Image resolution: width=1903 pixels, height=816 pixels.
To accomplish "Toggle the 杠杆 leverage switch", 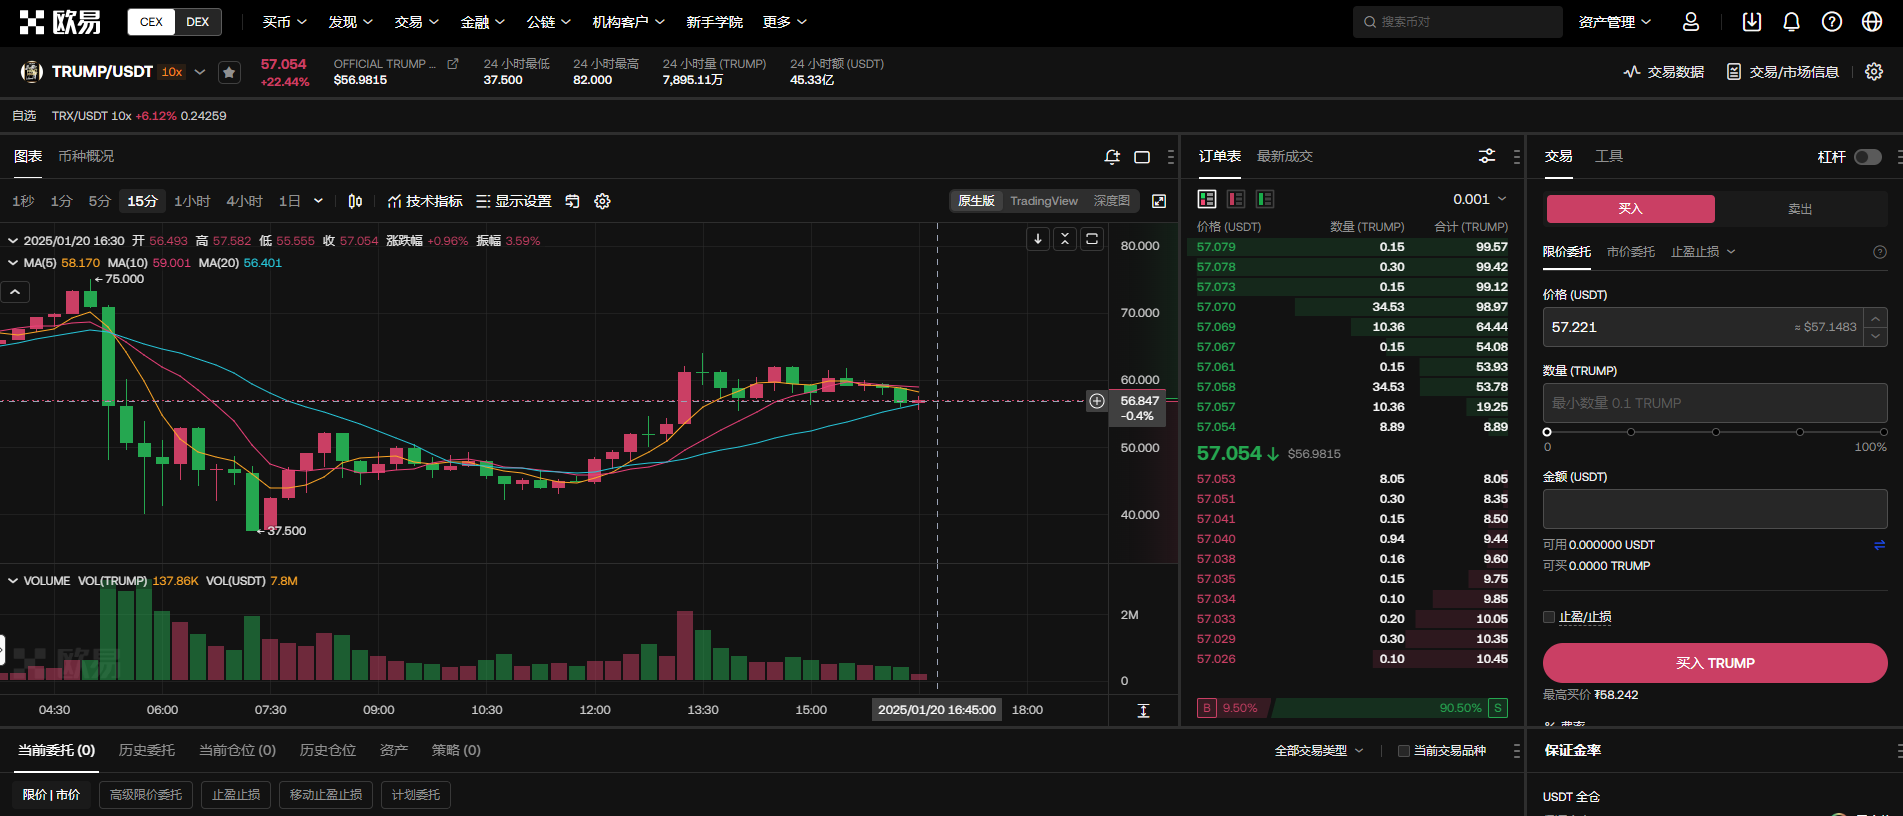I will (x=1867, y=157).
